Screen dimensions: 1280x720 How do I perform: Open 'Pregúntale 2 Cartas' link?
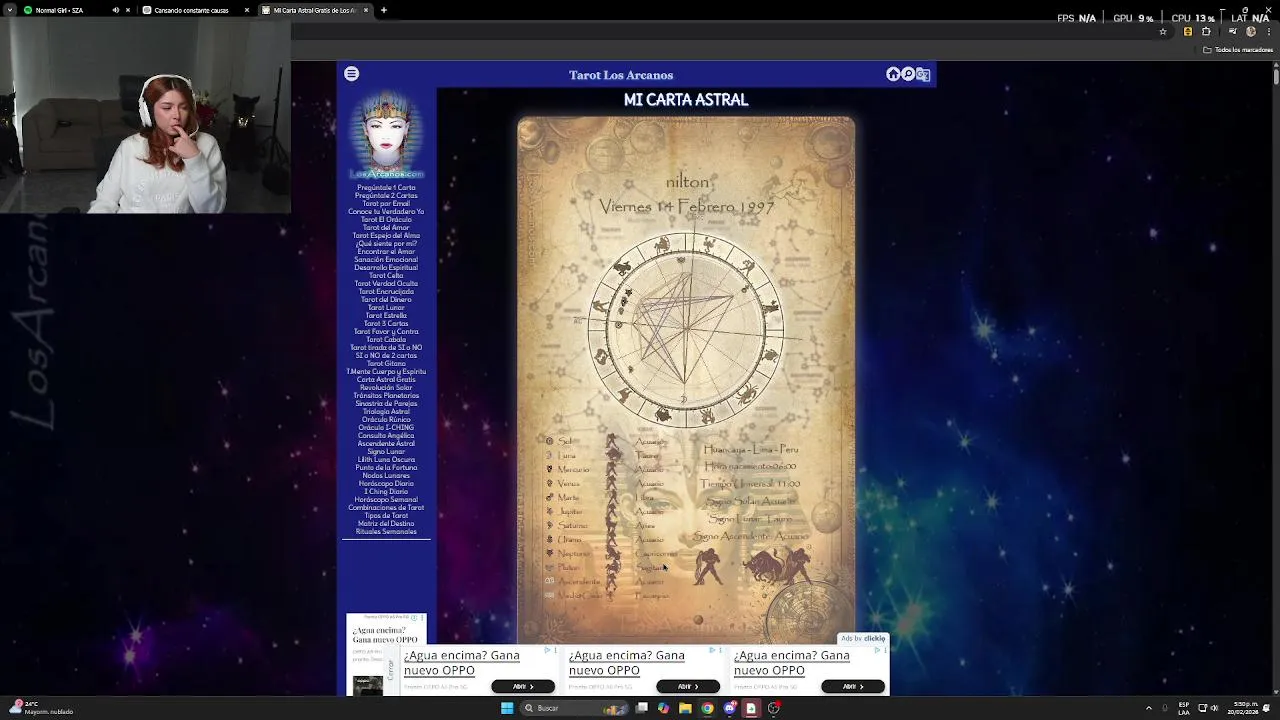click(x=386, y=196)
